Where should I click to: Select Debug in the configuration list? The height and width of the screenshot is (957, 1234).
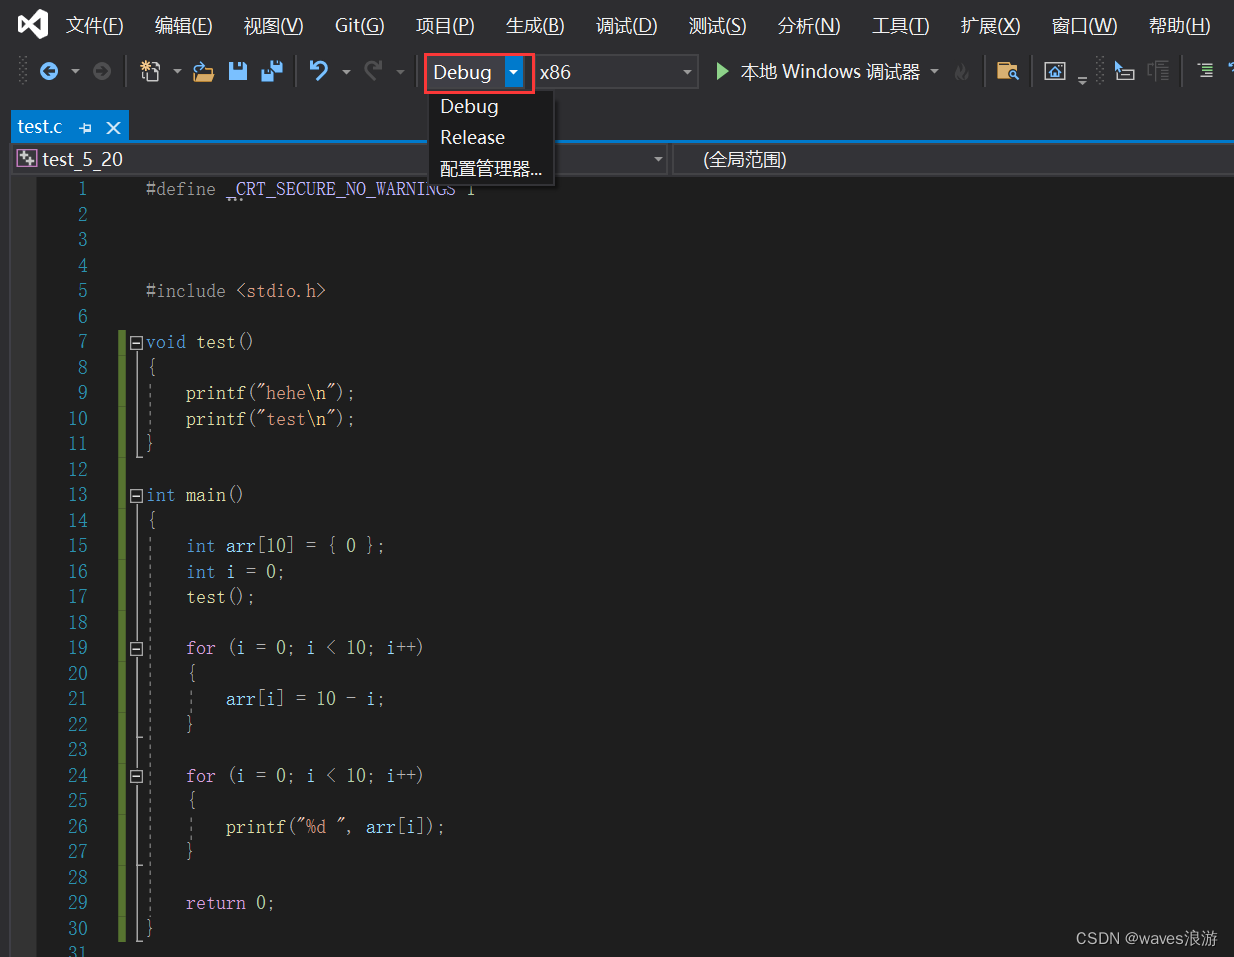pyautogui.click(x=491, y=106)
